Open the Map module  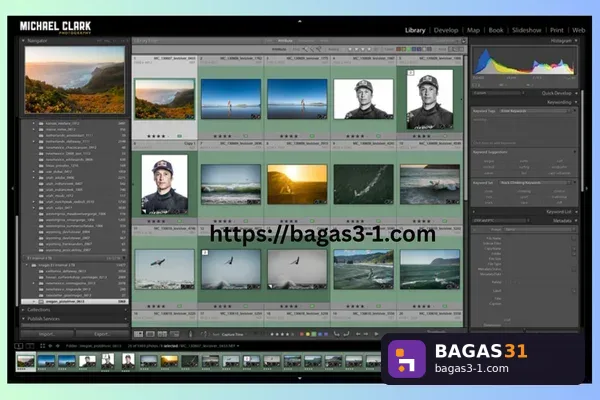[x=473, y=30]
